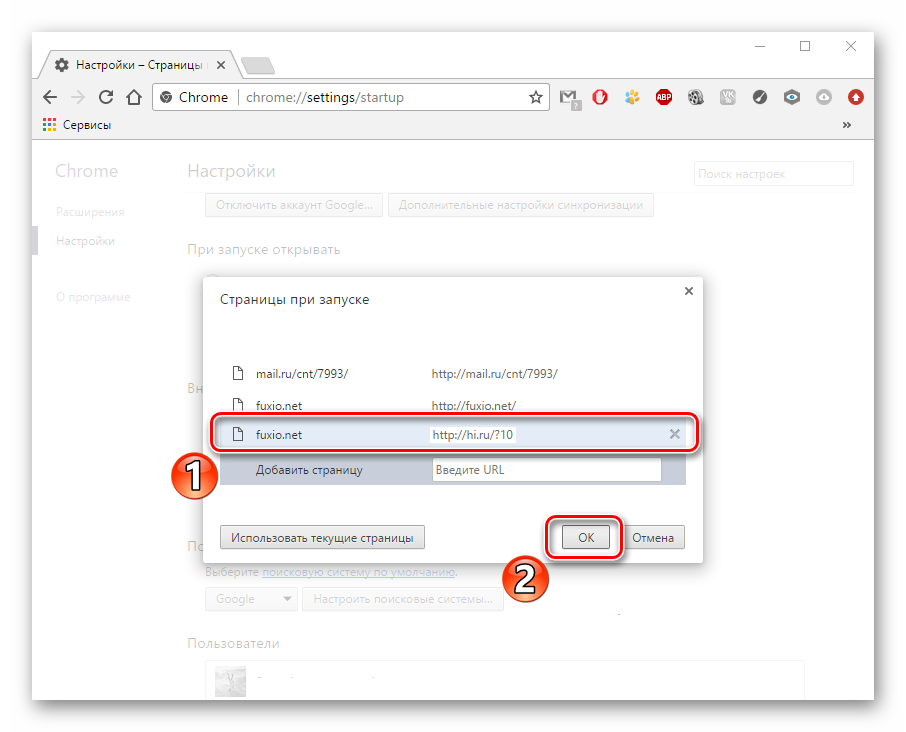The height and width of the screenshot is (732, 906).
Task: Click the Поиск настроек search field
Action: [x=774, y=174]
